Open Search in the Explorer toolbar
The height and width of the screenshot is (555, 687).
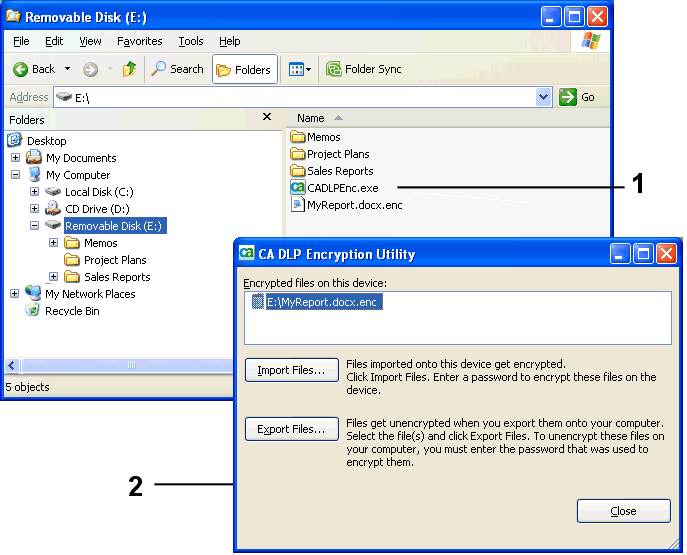click(177, 69)
